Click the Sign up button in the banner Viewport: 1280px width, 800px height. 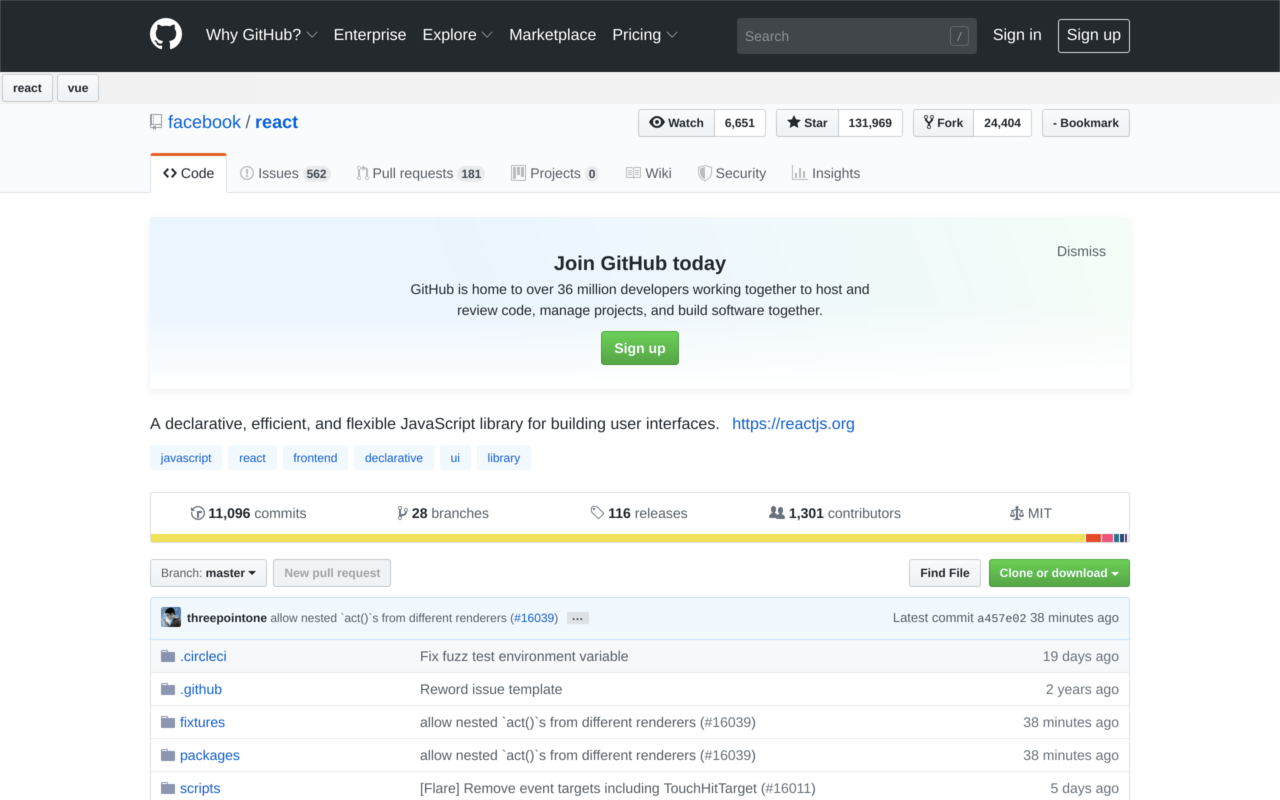(639, 347)
